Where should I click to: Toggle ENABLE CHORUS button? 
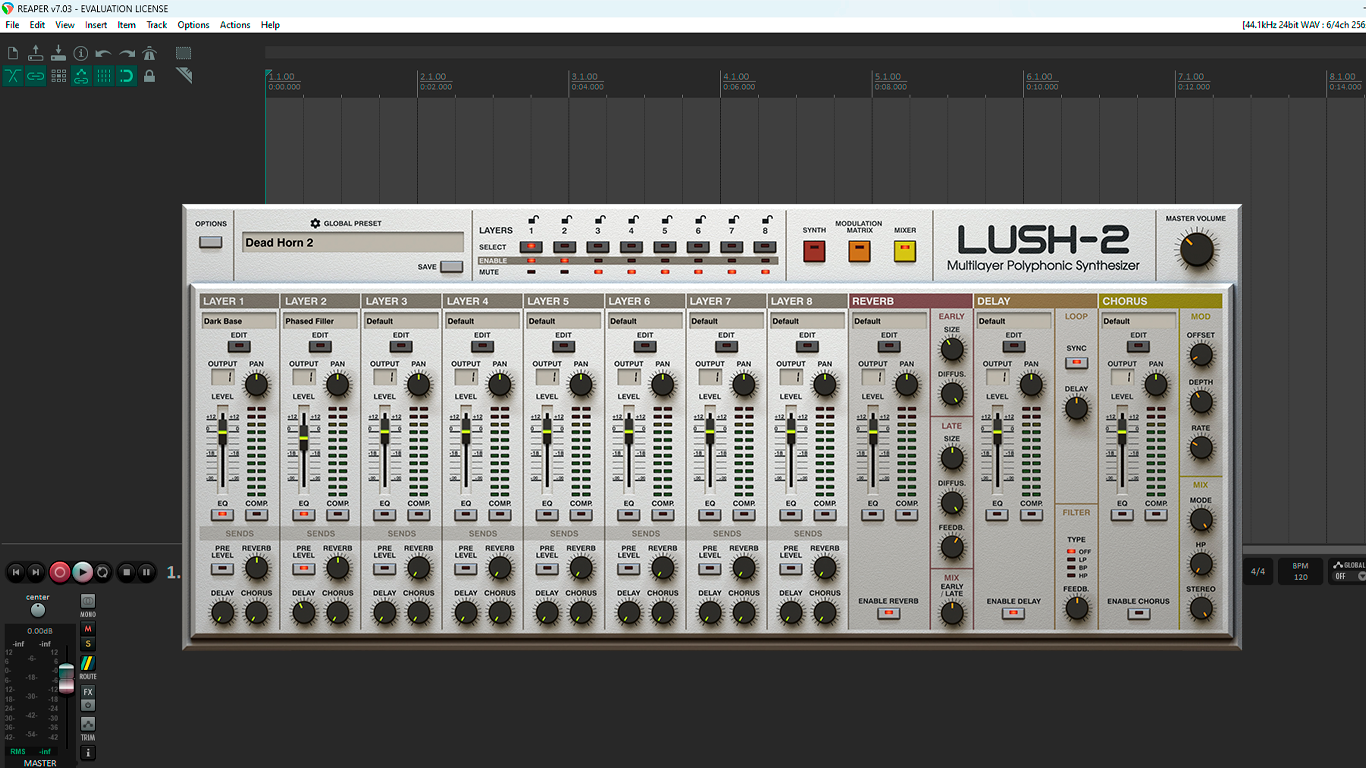[x=1138, y=613]
